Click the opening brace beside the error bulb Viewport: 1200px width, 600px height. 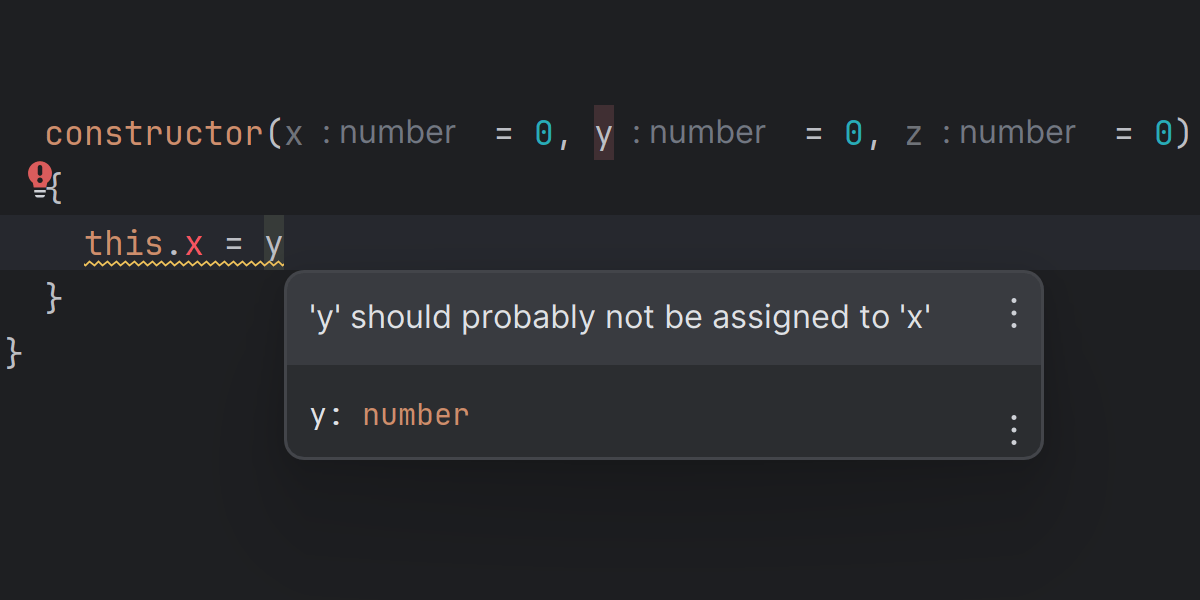(55, 189)
